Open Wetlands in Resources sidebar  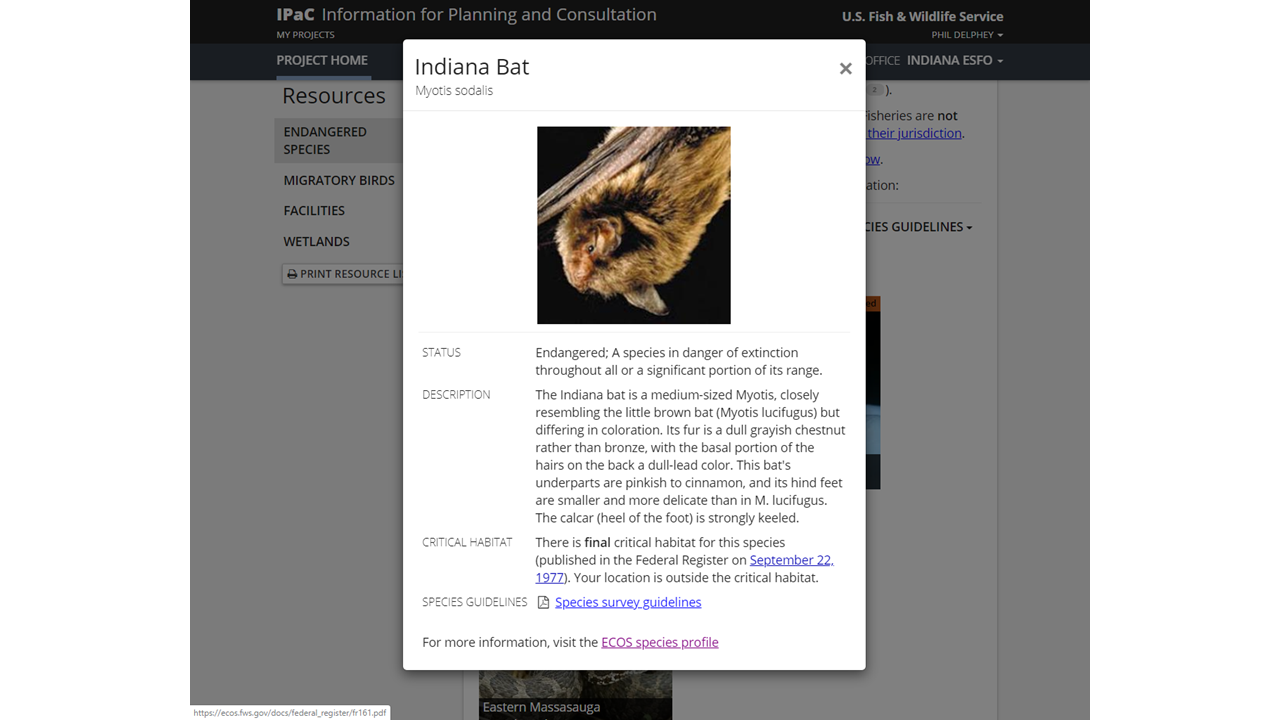[316, 241]
